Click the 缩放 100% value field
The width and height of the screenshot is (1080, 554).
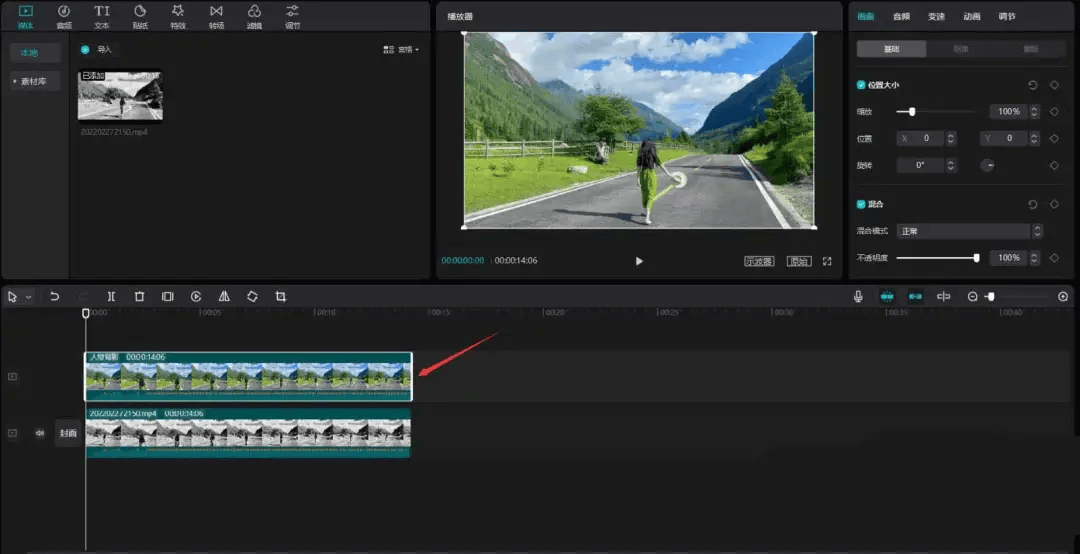(1008, 112)
